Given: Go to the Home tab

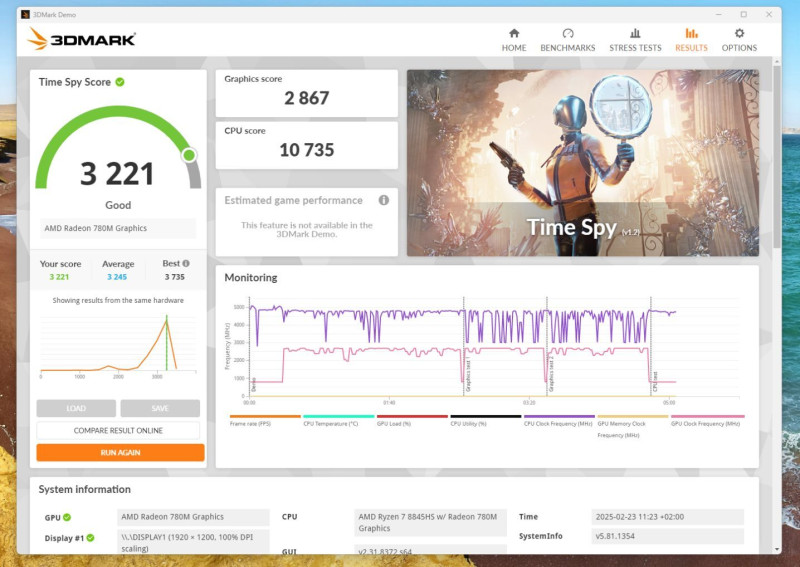Looking at the screenshot, I should 514,40.
